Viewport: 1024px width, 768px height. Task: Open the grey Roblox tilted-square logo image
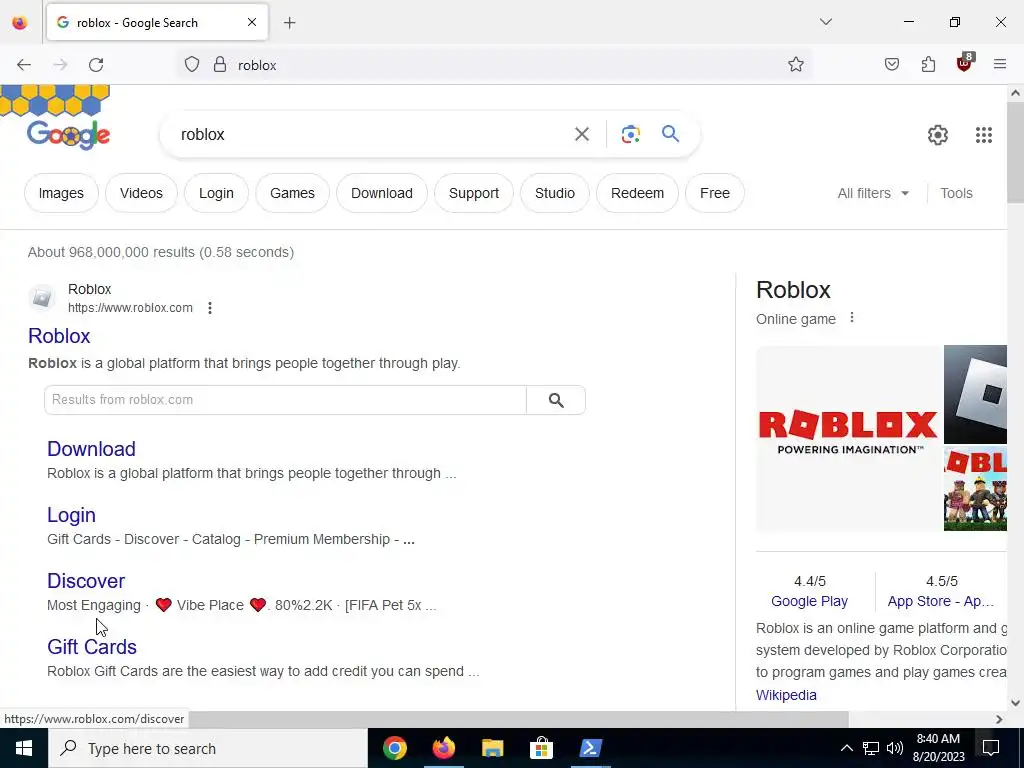975,394
